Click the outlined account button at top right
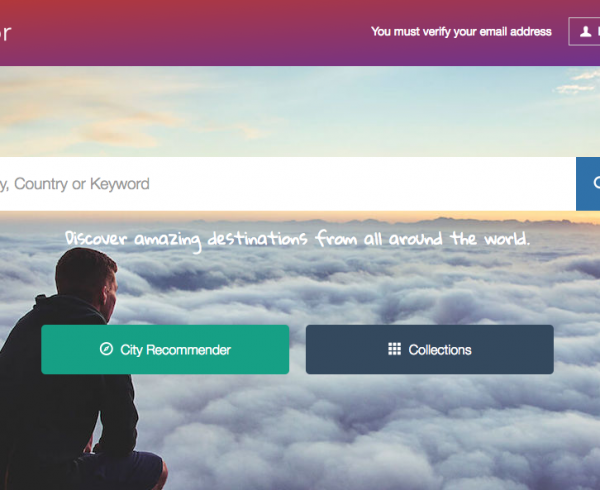 tap(584, 31)
